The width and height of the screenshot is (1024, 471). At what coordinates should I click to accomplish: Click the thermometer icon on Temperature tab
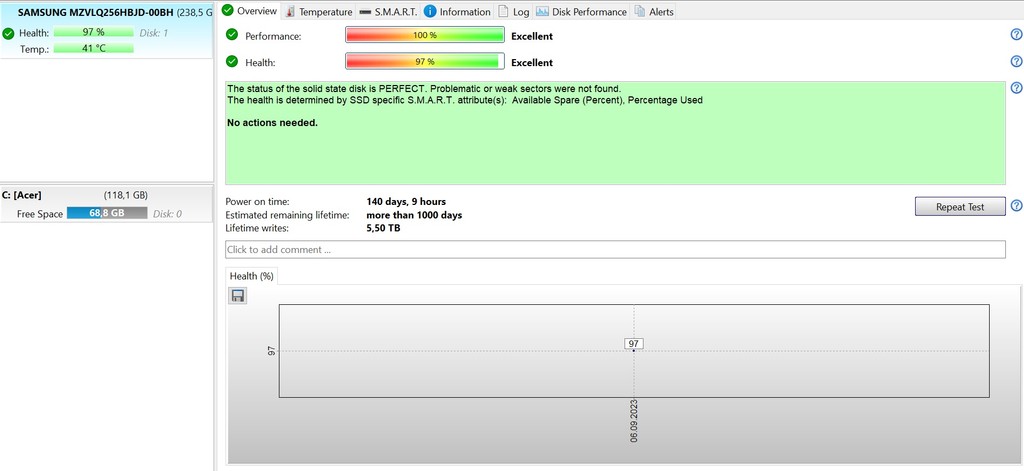click(290, 12)
